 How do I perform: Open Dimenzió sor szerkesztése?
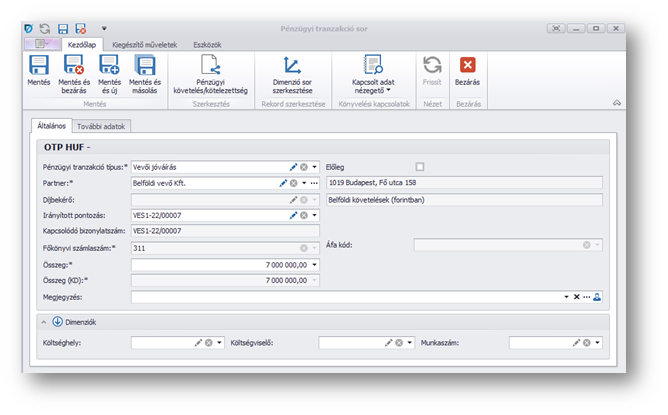(x=294, y=67)
